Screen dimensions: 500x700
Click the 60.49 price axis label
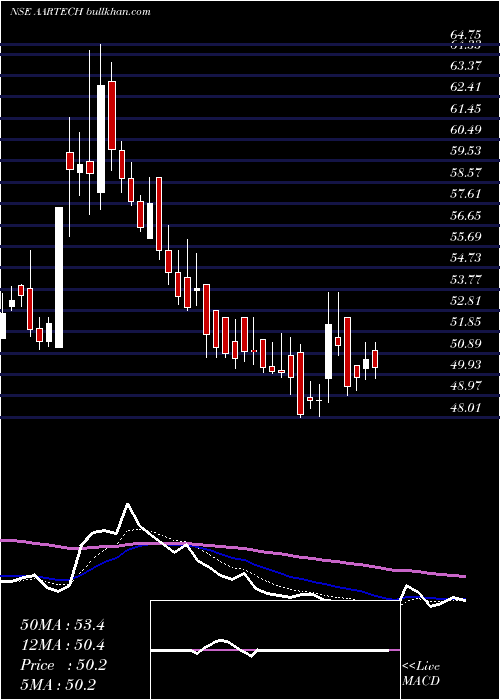click(x=466, y=129)
